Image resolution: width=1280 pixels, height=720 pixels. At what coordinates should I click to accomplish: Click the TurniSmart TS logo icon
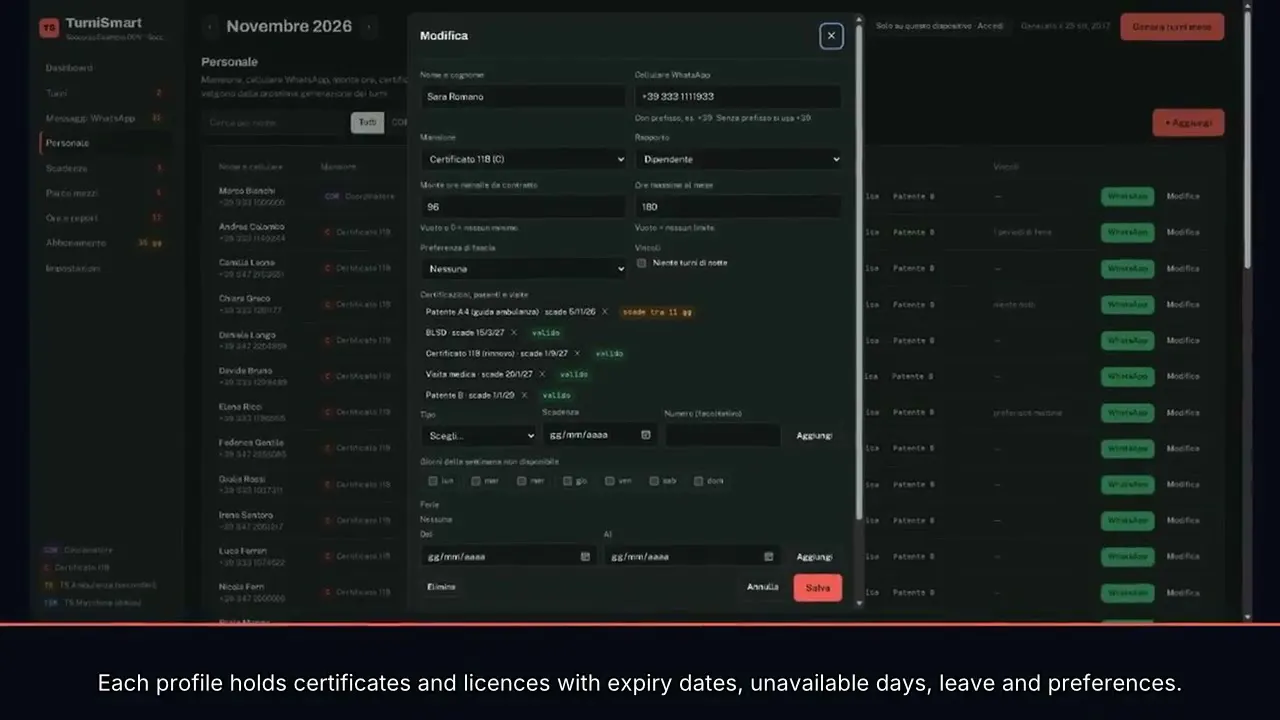tap(49, 28)
